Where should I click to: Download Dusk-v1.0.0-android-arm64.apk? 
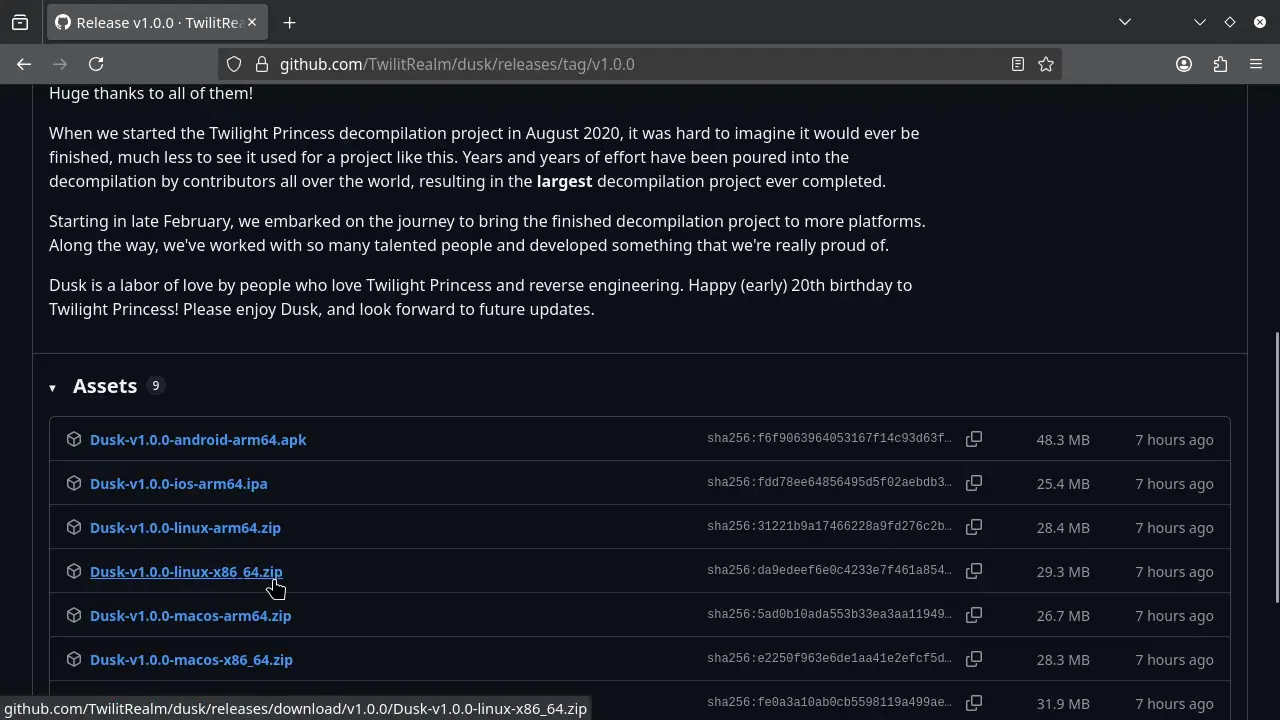pyautogui.click(x=198, y=440)
